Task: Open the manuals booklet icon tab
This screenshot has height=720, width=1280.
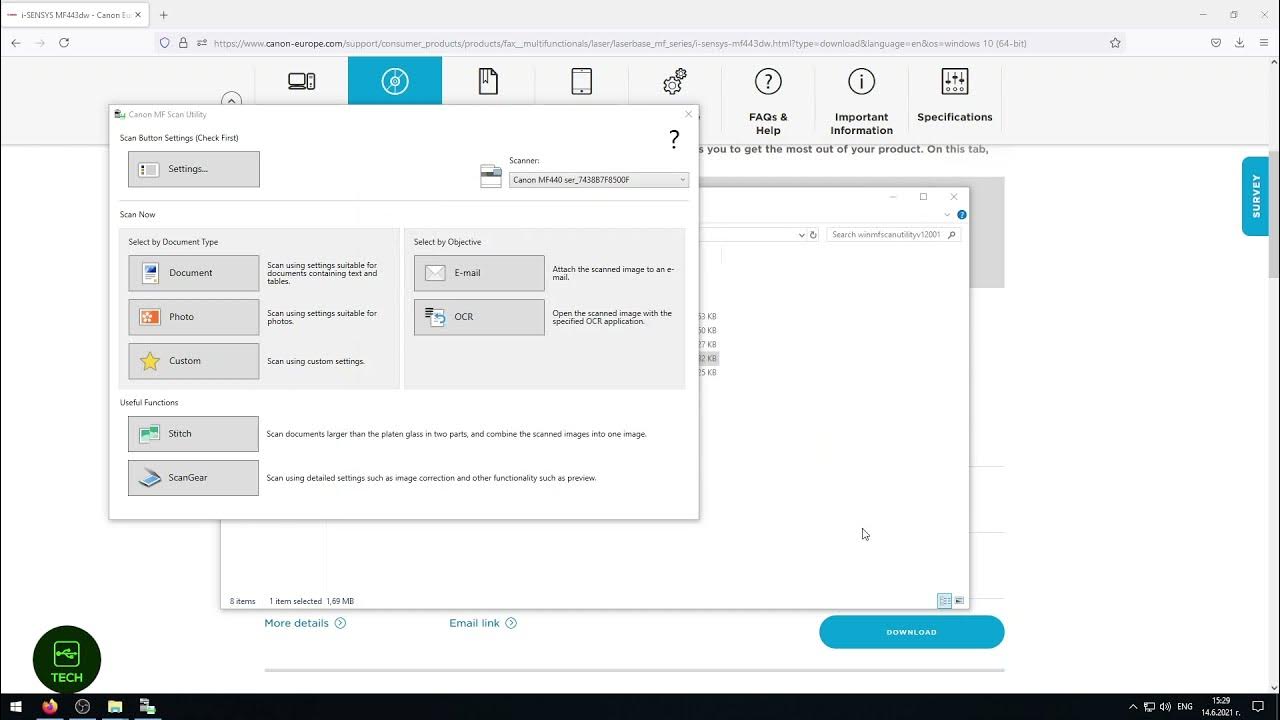Action: 488,81
